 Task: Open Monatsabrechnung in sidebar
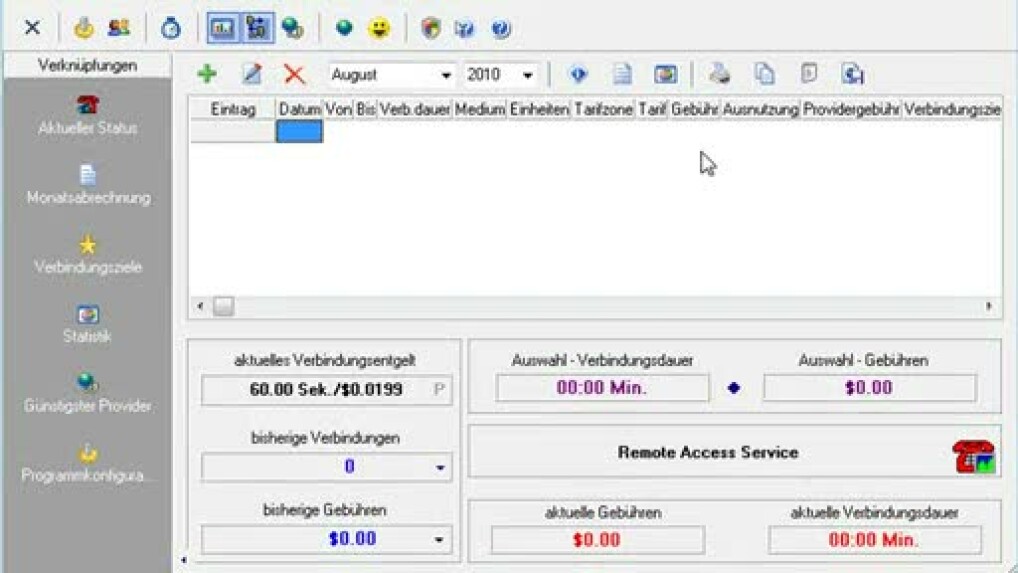(x=88, y=185)
